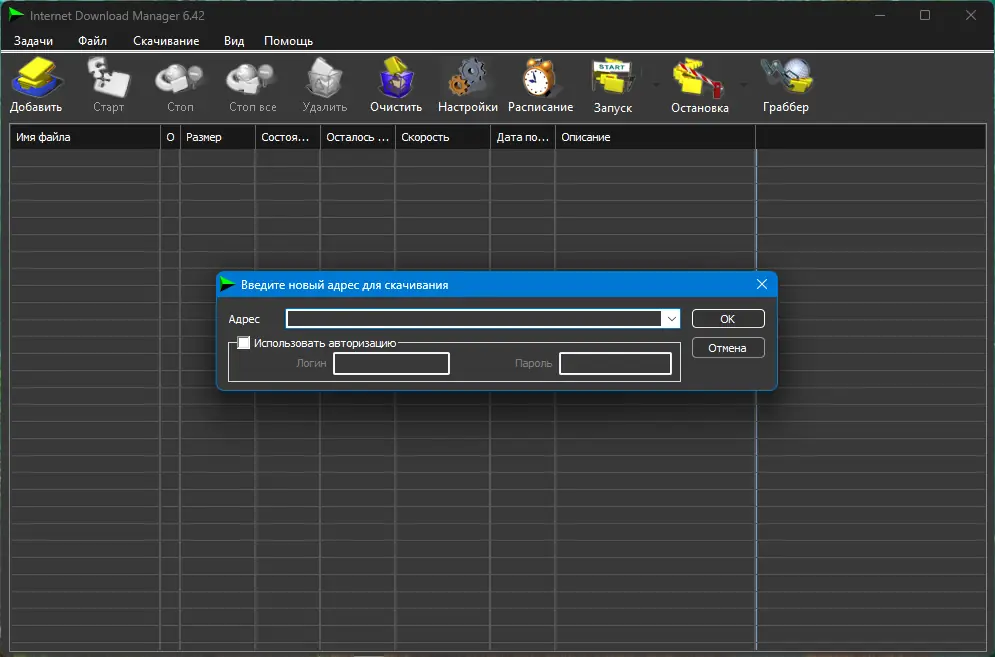Click the Стоп все icon
Viewport: 995px width, 657px height.
click(251, 79)
